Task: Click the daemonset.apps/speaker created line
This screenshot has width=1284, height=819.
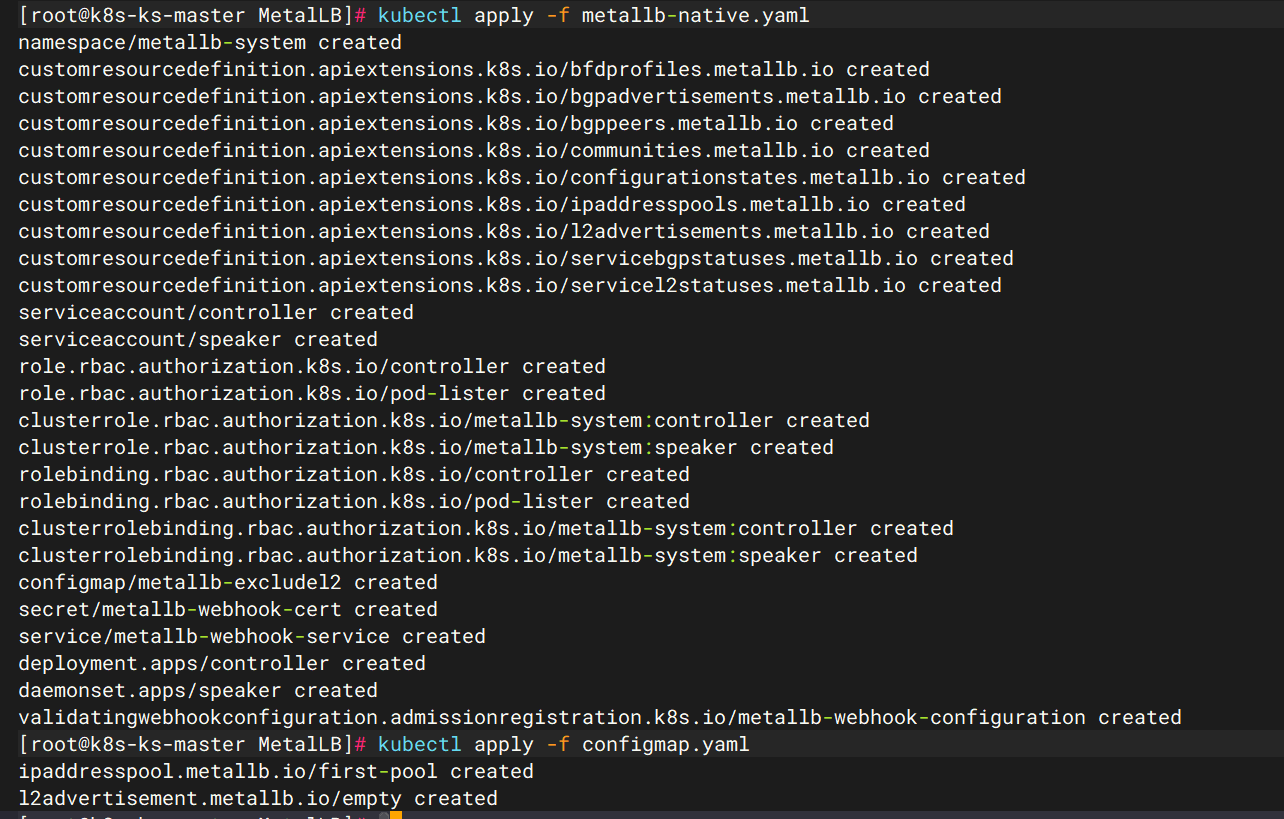Action: (x=198, y=690)
